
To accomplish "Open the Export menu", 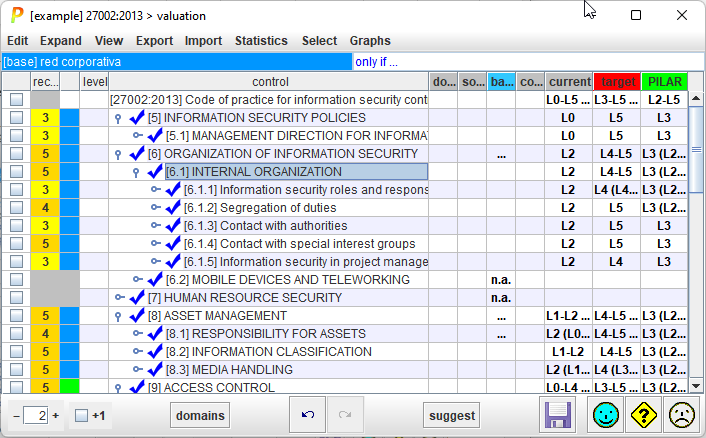I will click(x=154, y=41).
